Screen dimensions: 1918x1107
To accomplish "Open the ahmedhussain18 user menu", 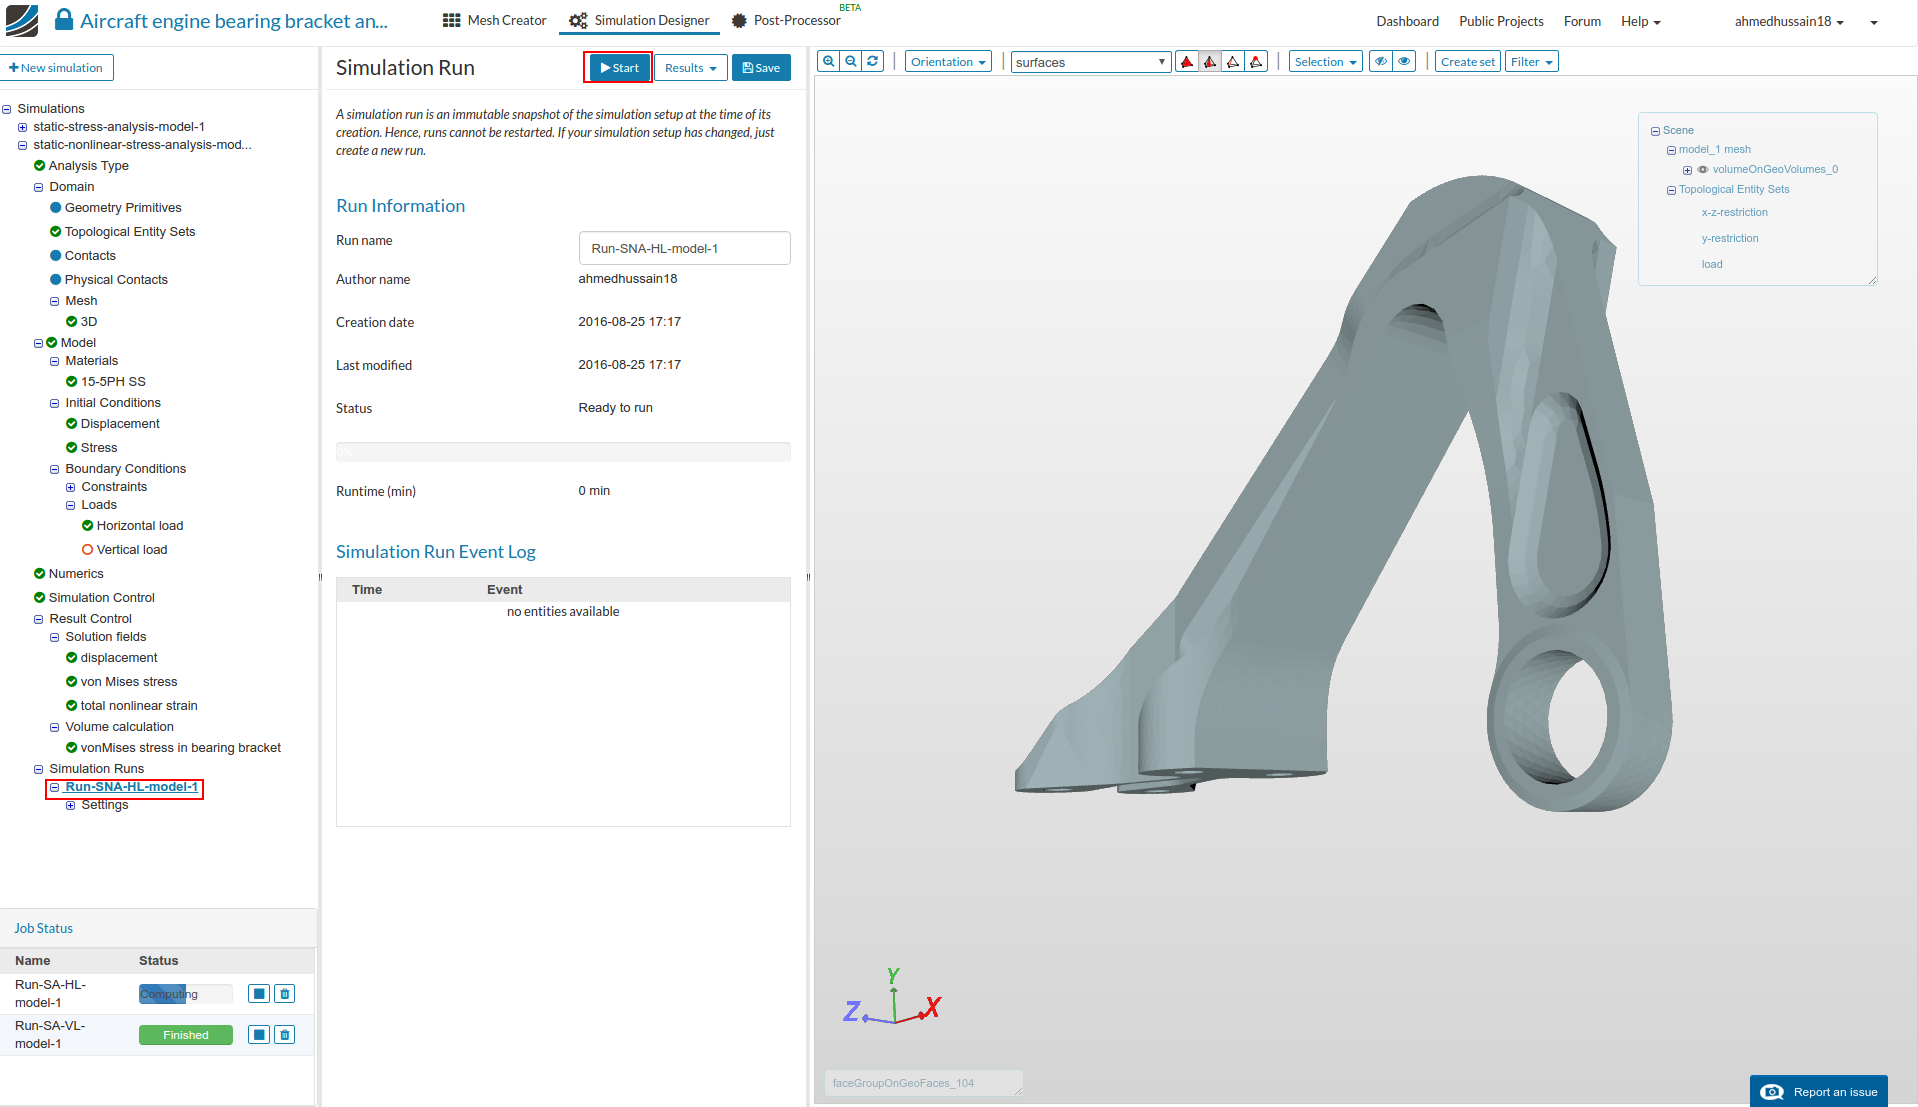I will (1789, 21).
